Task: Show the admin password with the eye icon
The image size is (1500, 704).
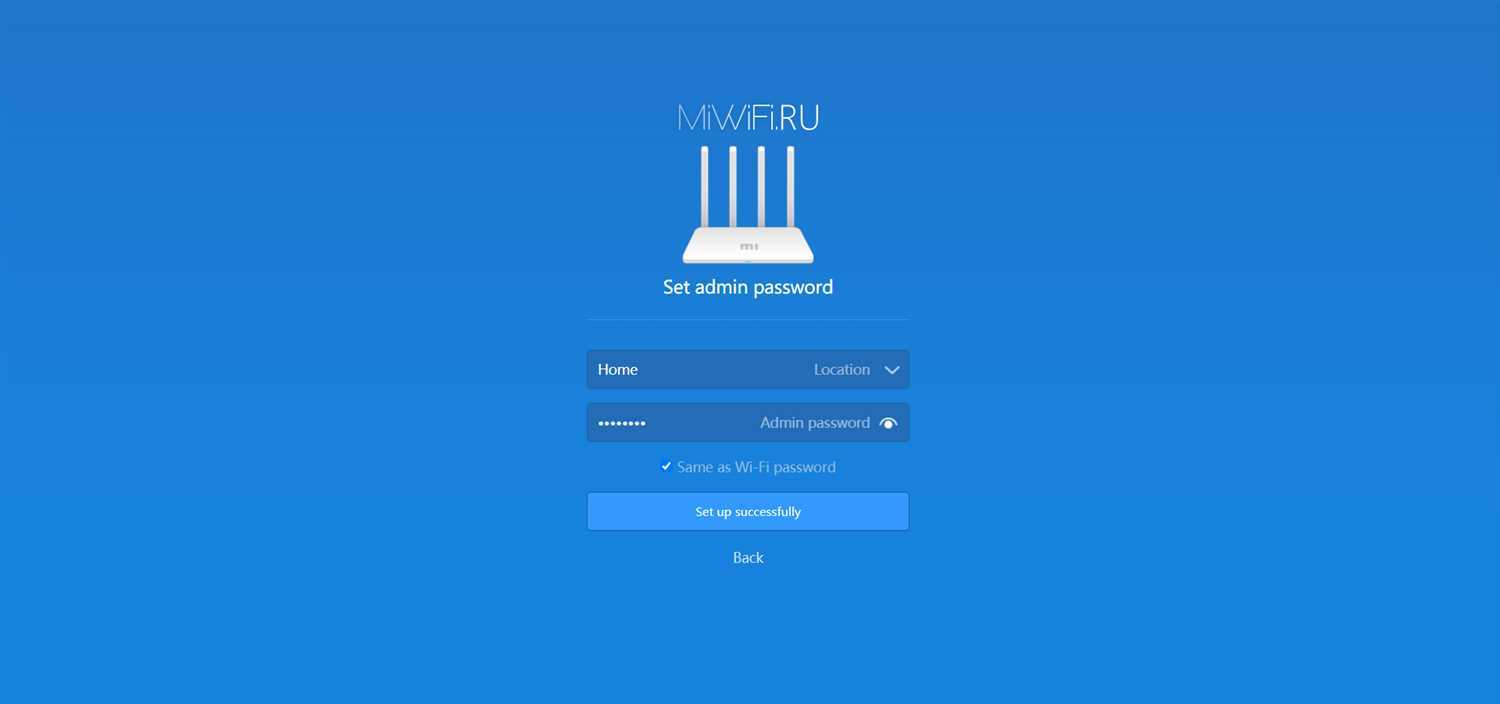Action: [x=888, y=423]
